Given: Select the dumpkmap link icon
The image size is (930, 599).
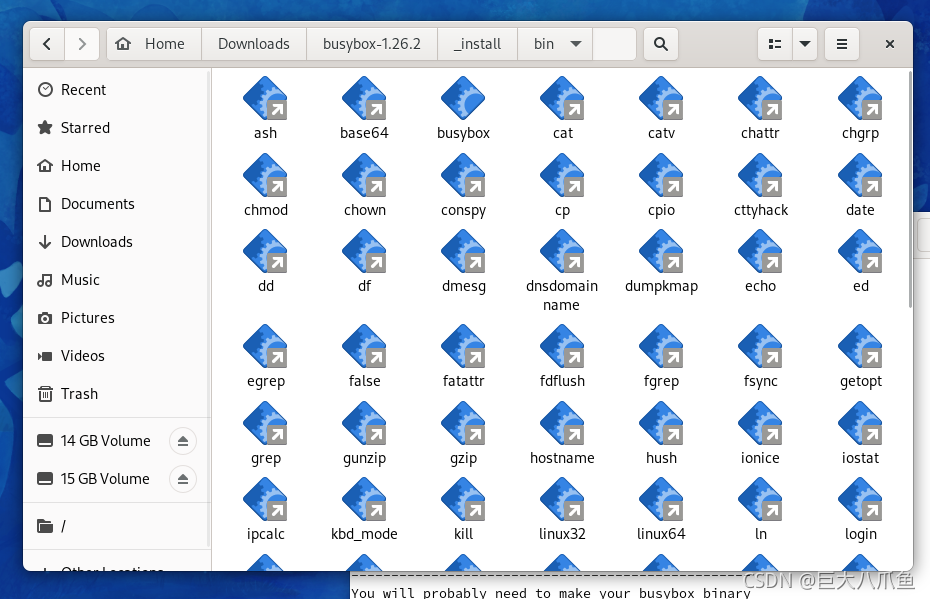Looking at the screenshot, I should [x=661, y=251].
